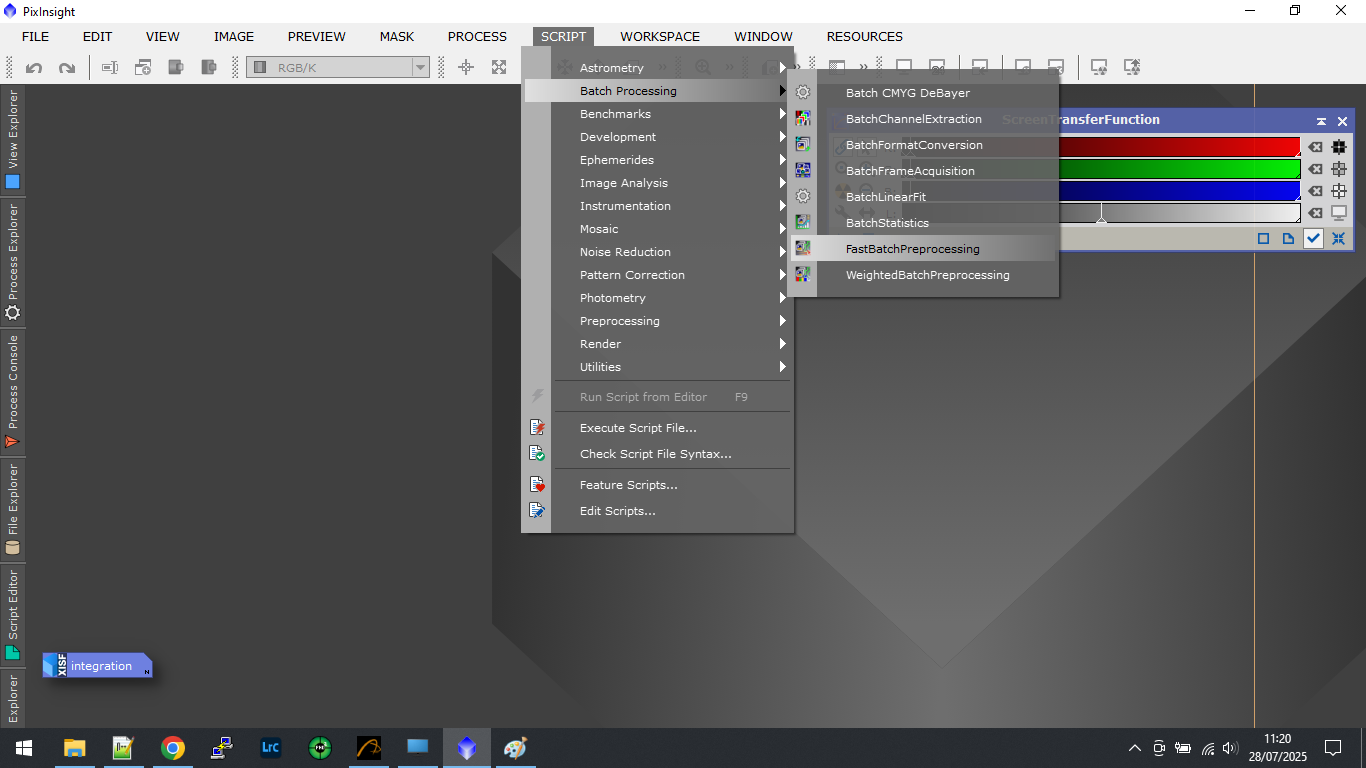Click the green channel gradient slider bar
Screen dimensions: 1366x768
pyautogui.click(x=1178, y=169)
